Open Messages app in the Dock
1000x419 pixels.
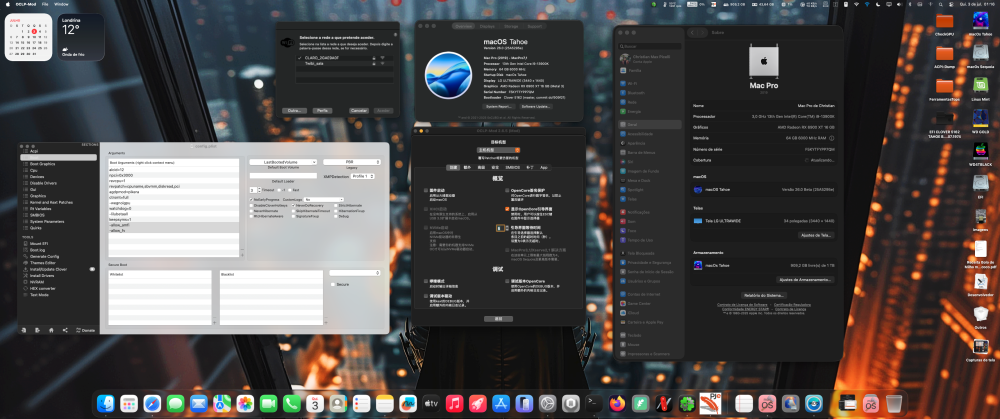coord(175,404)
